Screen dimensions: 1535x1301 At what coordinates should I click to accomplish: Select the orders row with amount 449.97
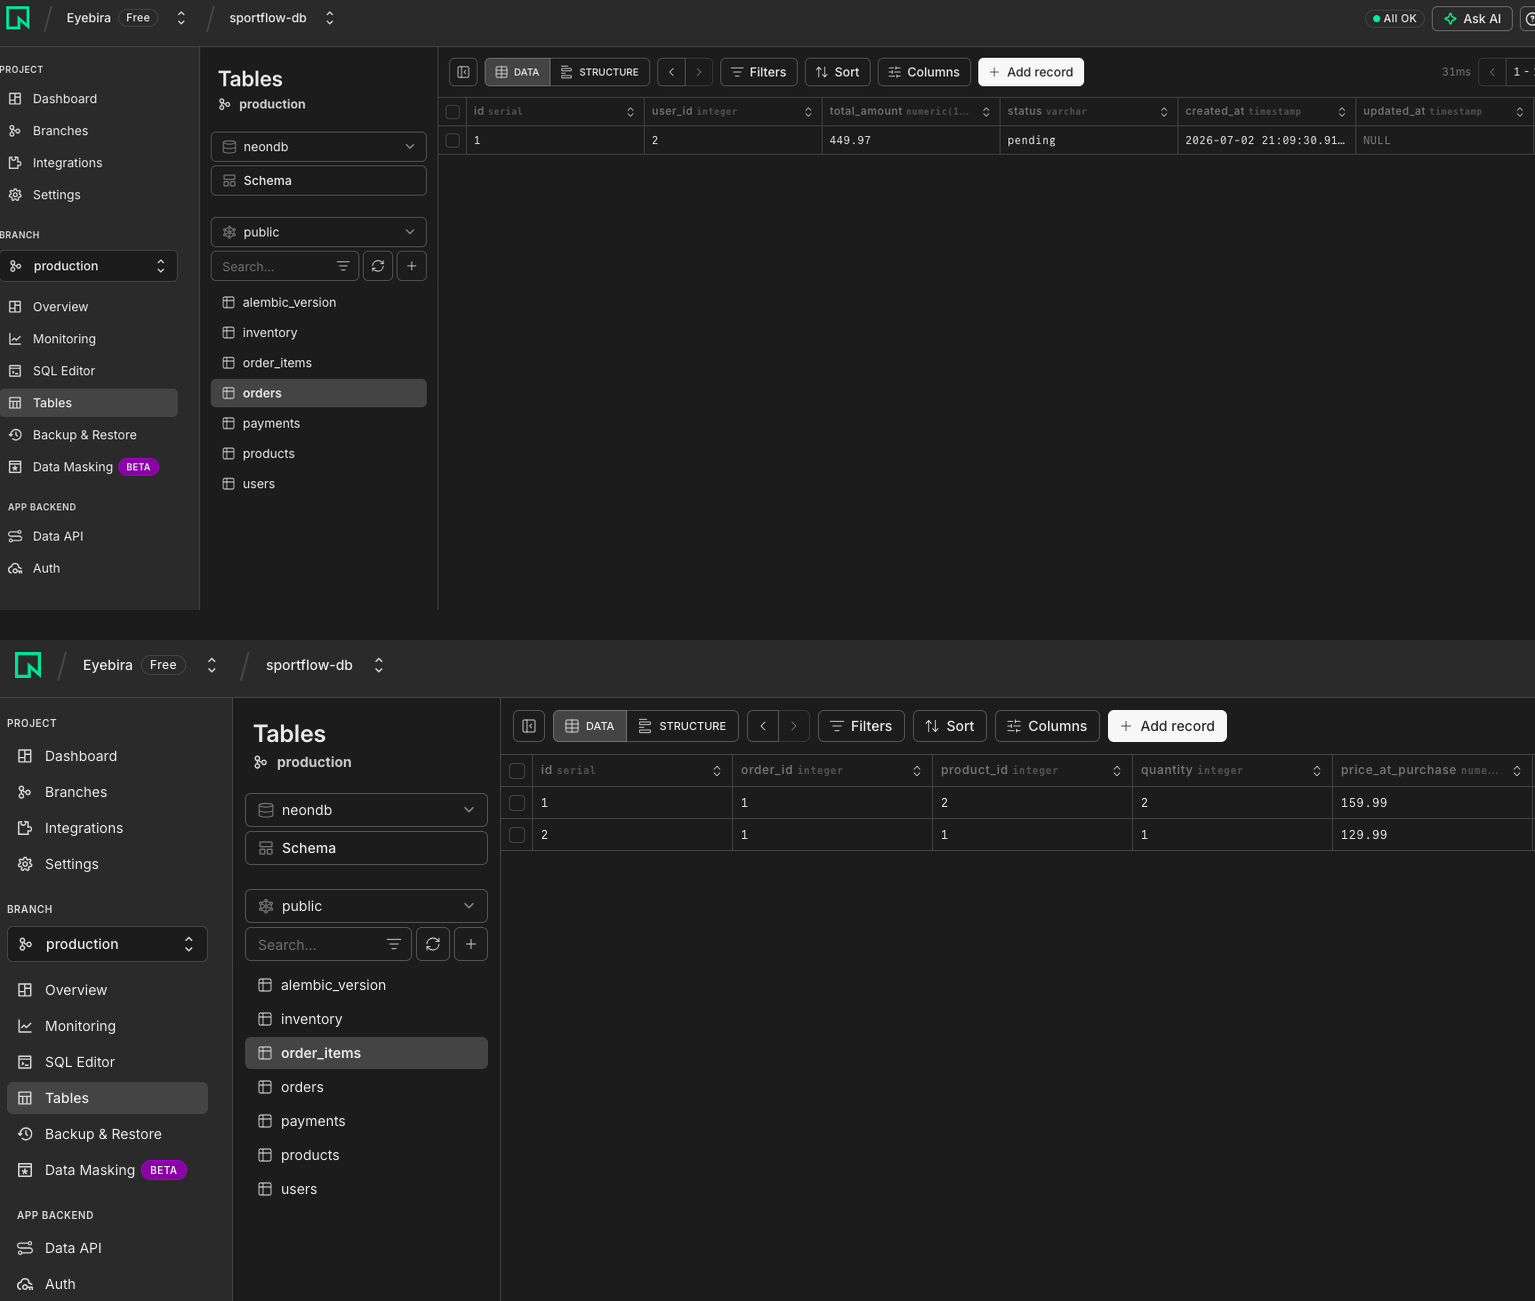(453, 141)
